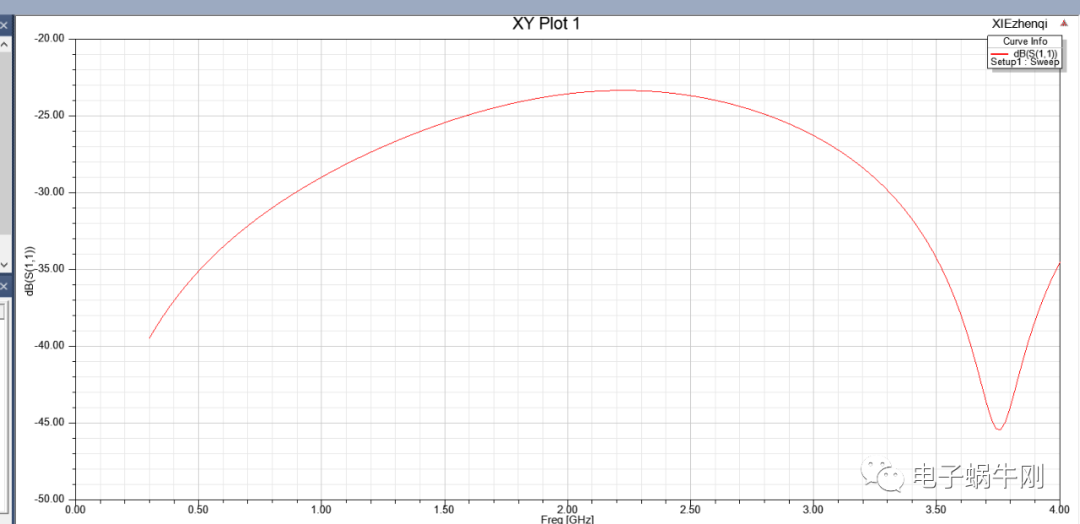Select the Curve Info legend header
Image resolution: width=1080 pixels, height=524 pixels.
pyautogui.click(x=1024, y=41)
